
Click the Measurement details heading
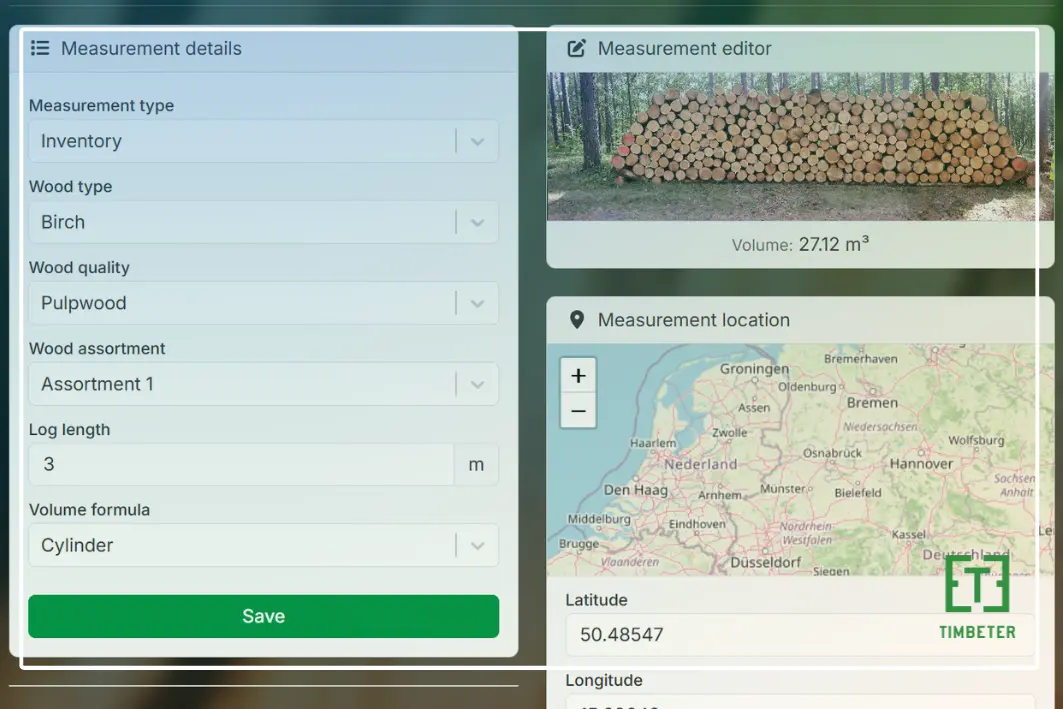pyautogui.click(x=151, y=49)
